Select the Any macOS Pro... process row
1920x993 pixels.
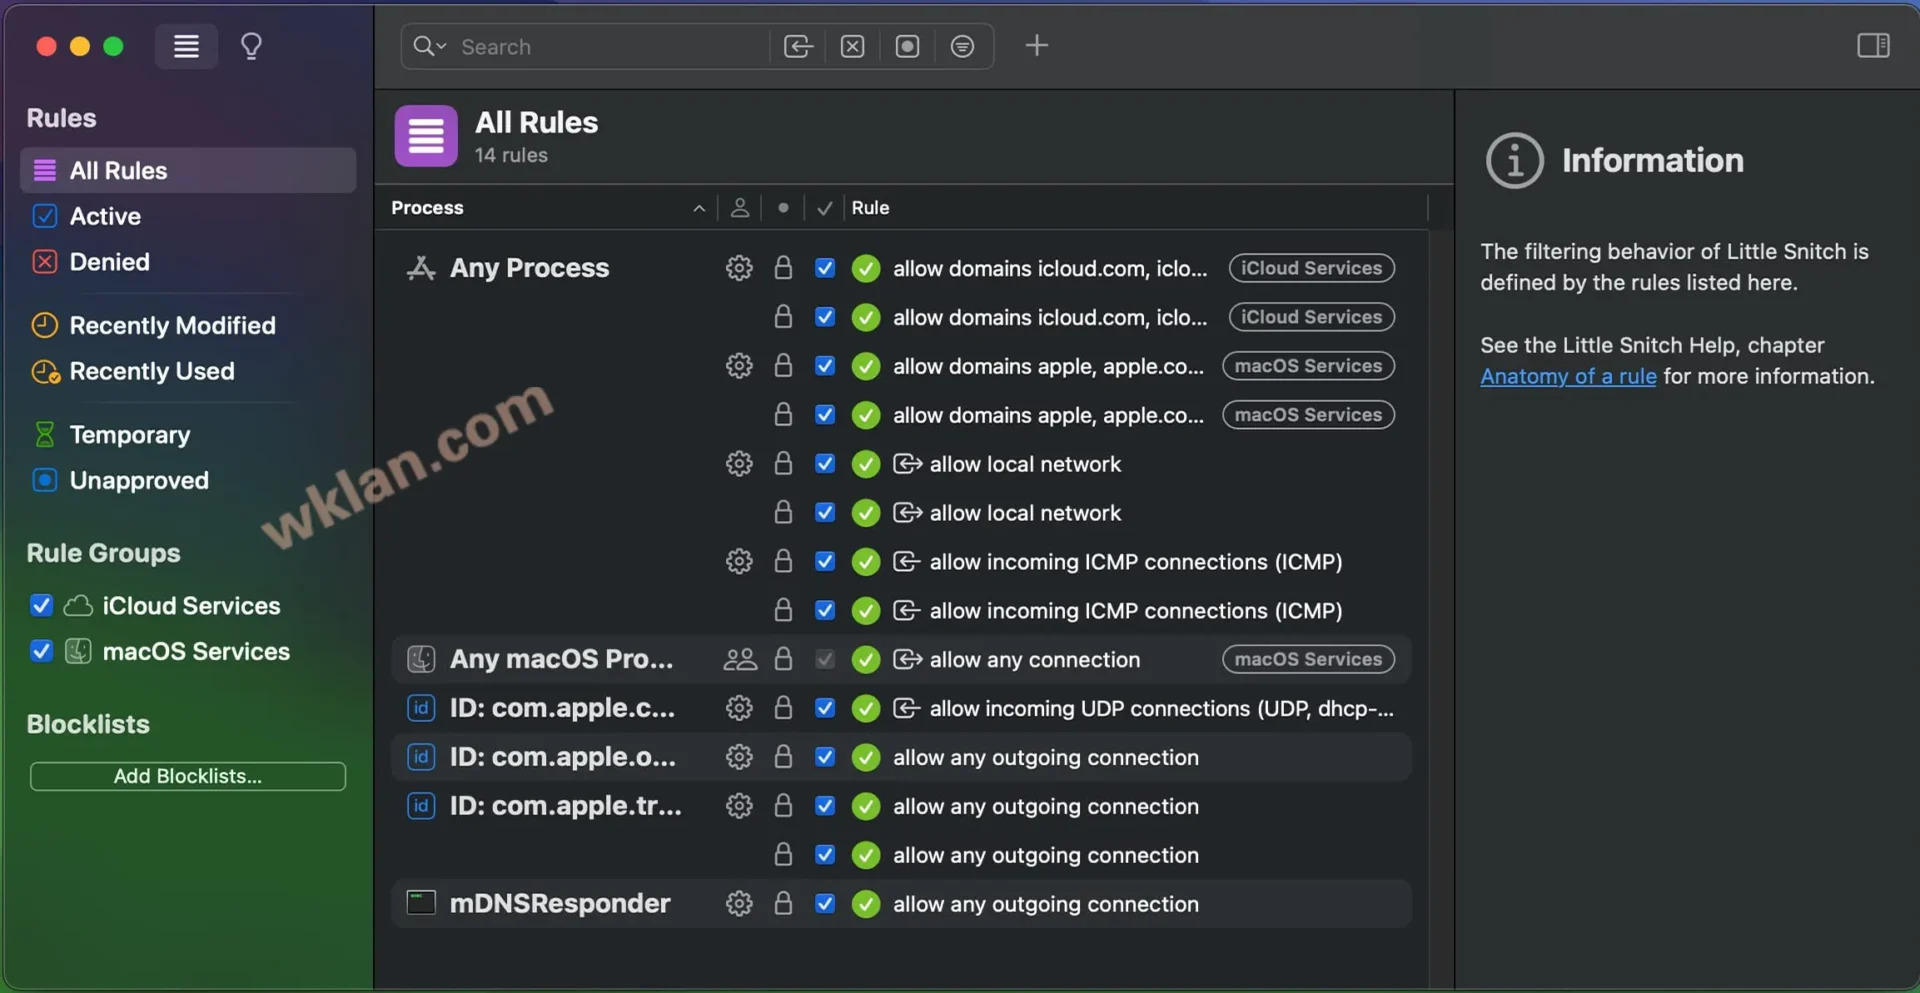pyautogui.click(x=900, y=659)
